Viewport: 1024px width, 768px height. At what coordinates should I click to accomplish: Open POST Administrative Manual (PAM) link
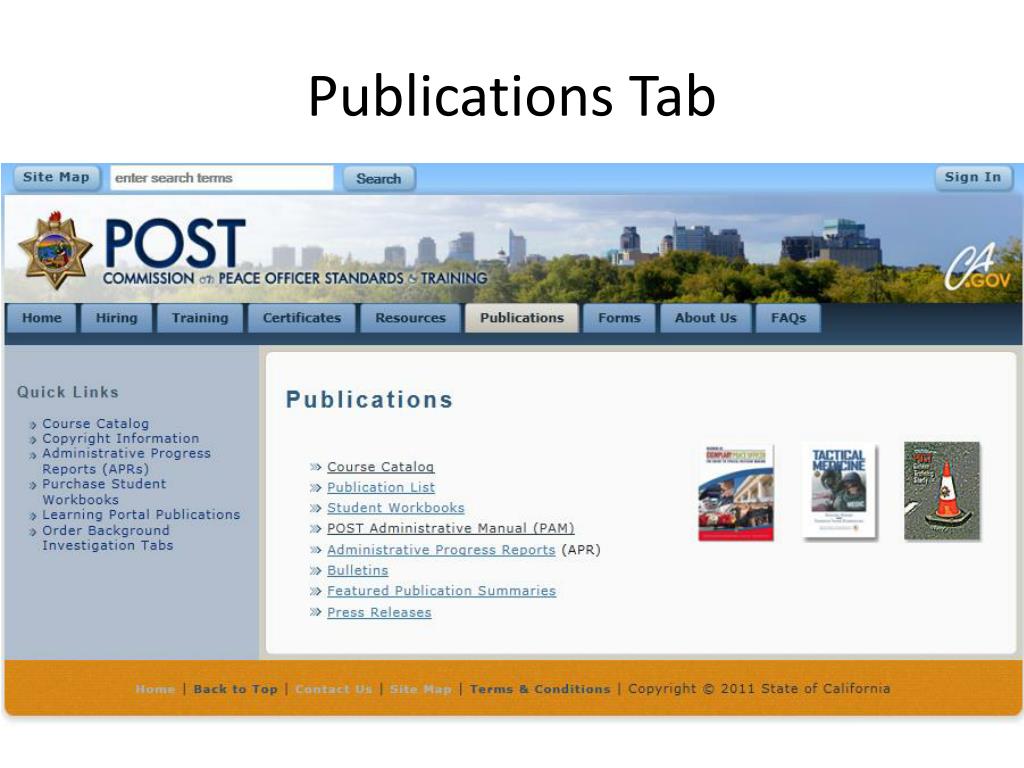pyautogui.click(x=451, y=528)
